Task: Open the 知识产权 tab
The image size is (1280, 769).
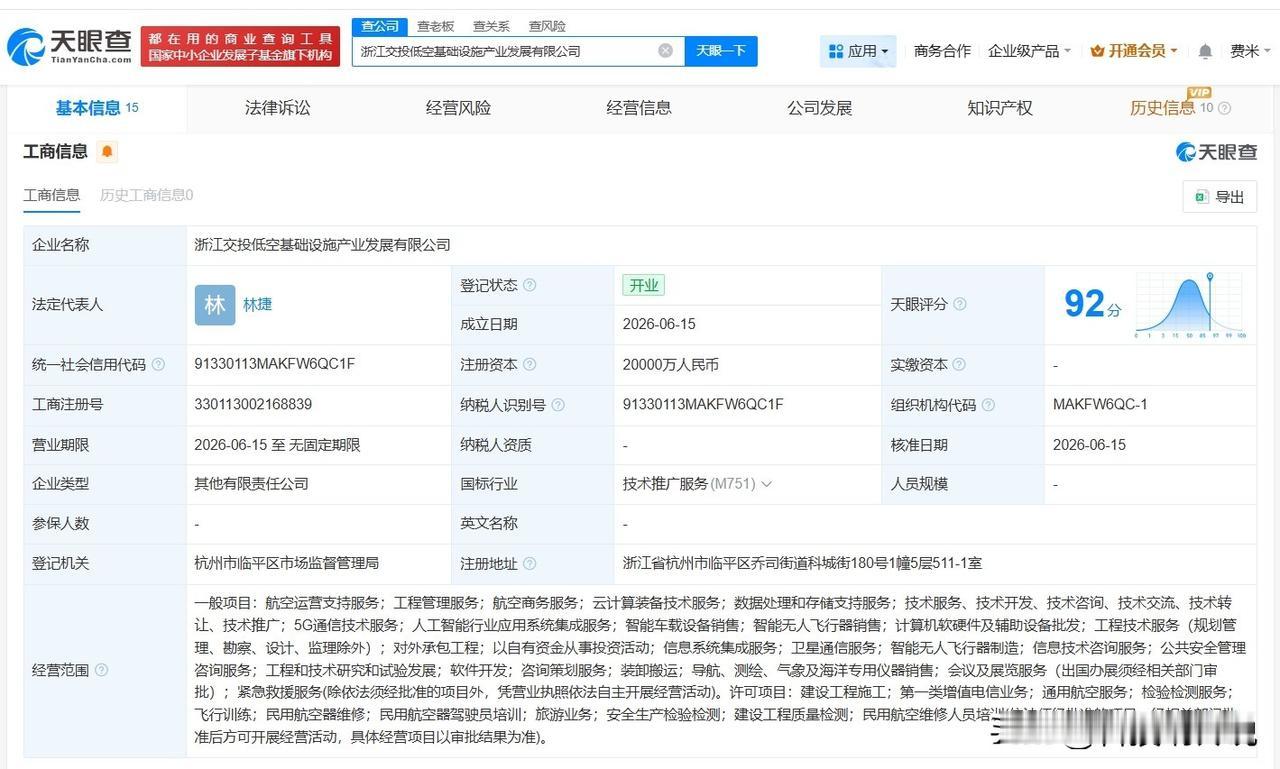Action: tap(1000, 108)
